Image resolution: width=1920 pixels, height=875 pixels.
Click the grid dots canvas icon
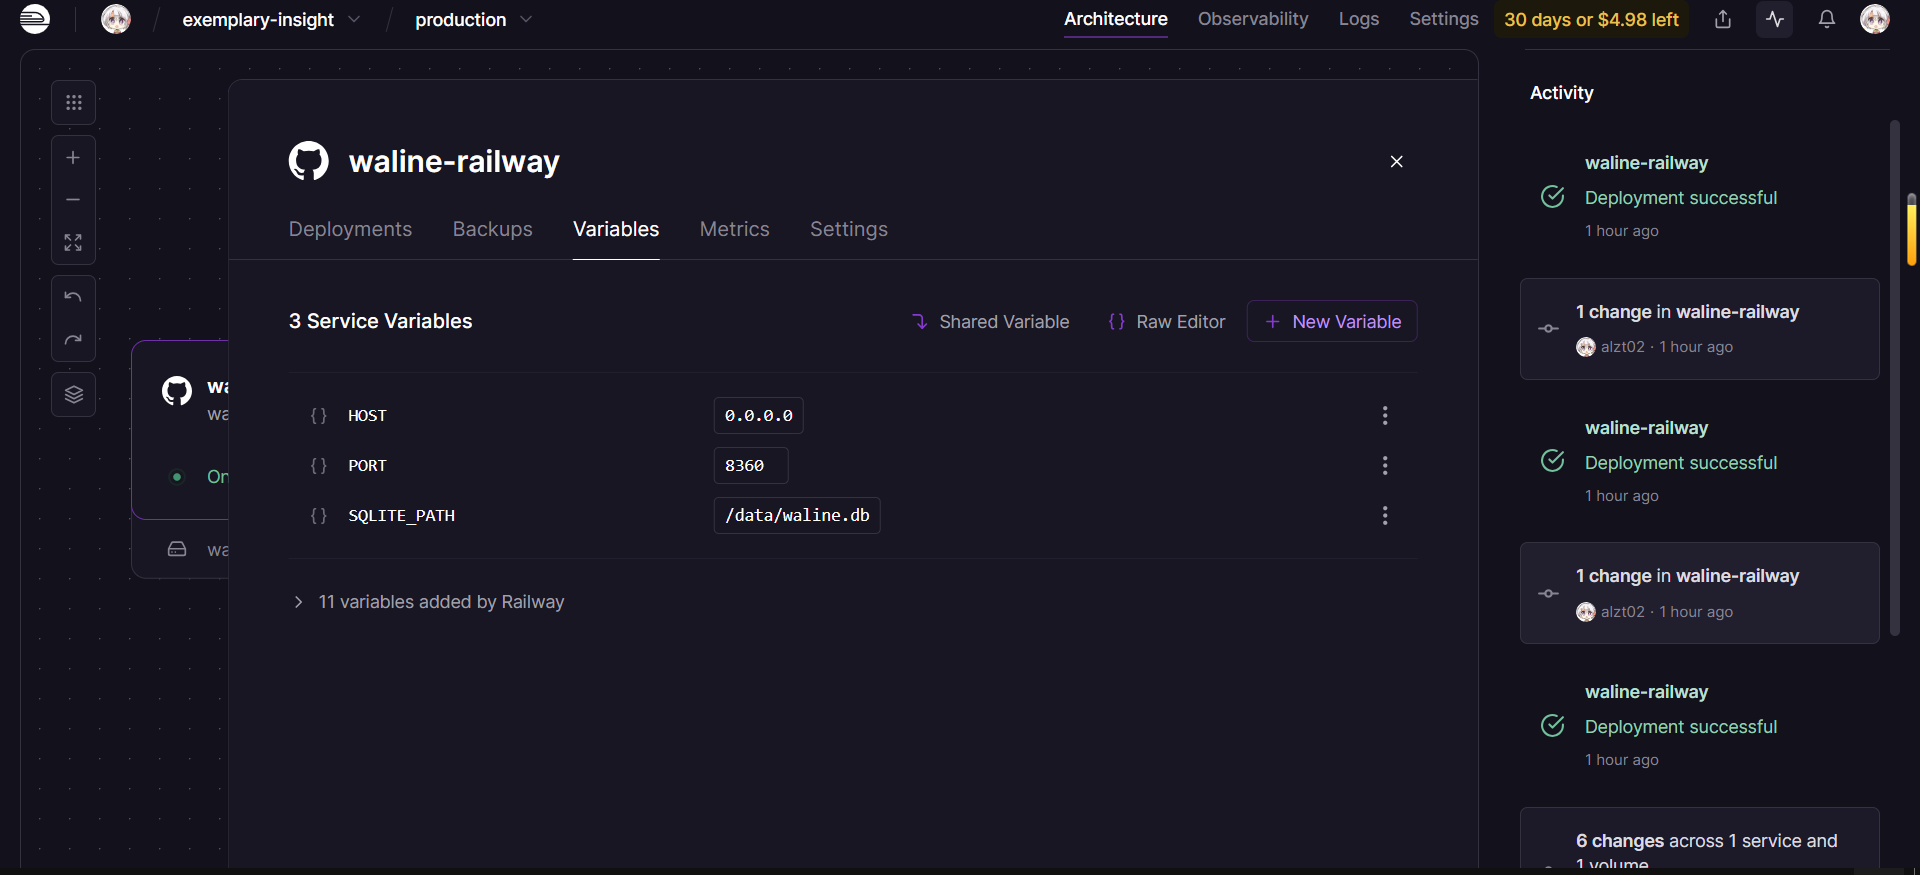pos(73,103)
